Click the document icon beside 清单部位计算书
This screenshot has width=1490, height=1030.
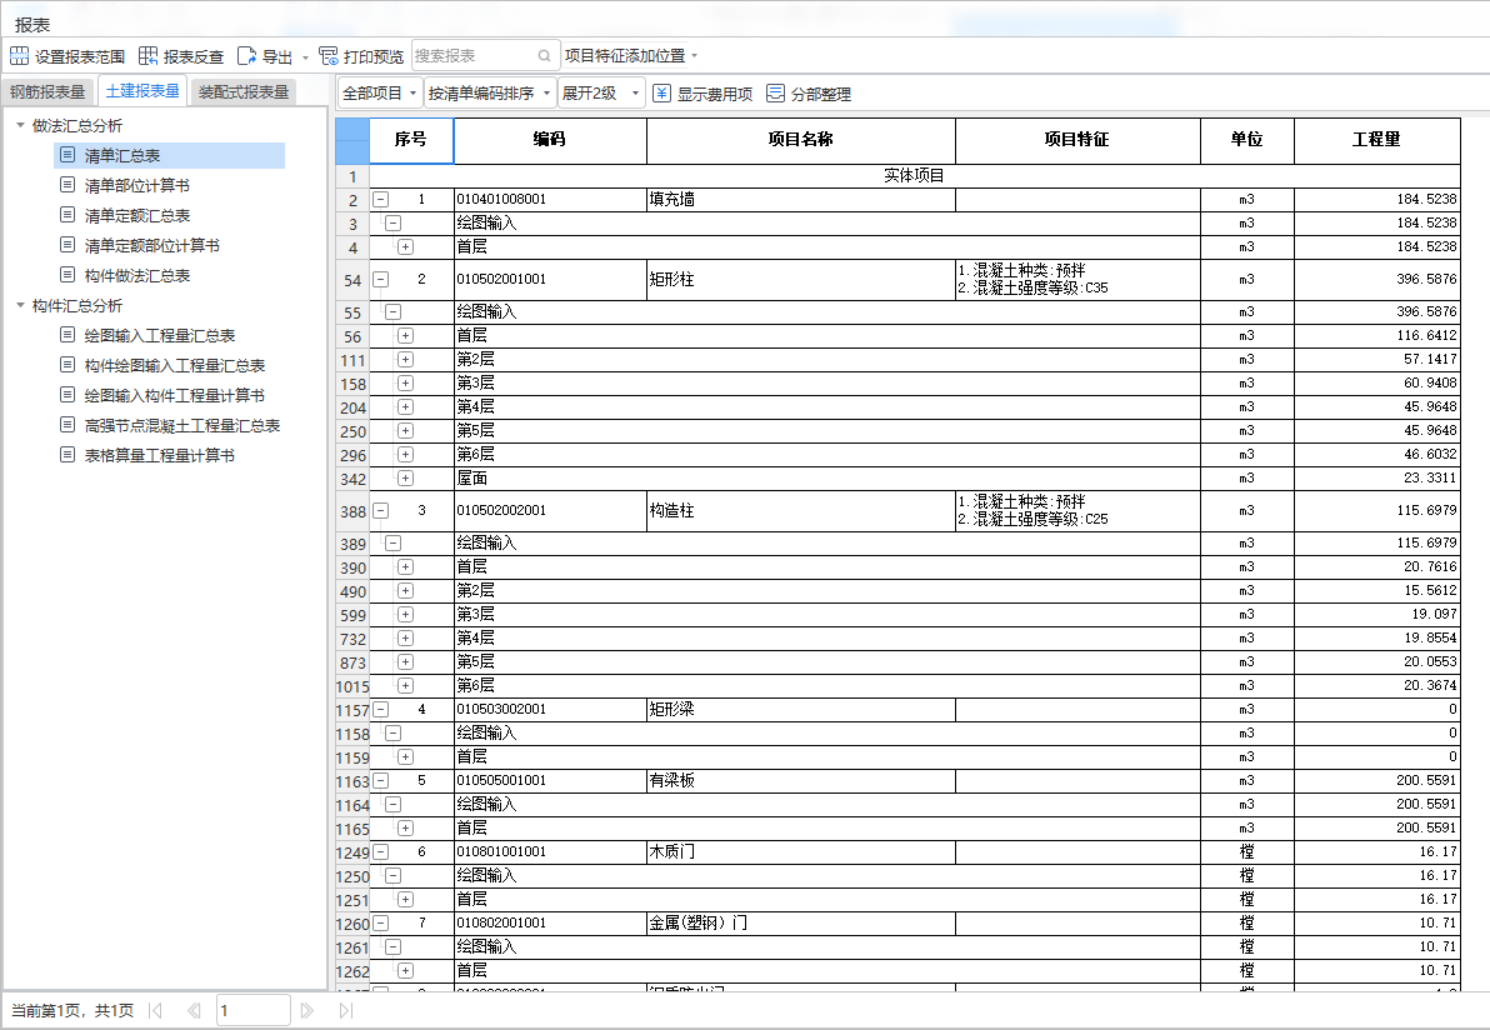click(x=67, y=185)
